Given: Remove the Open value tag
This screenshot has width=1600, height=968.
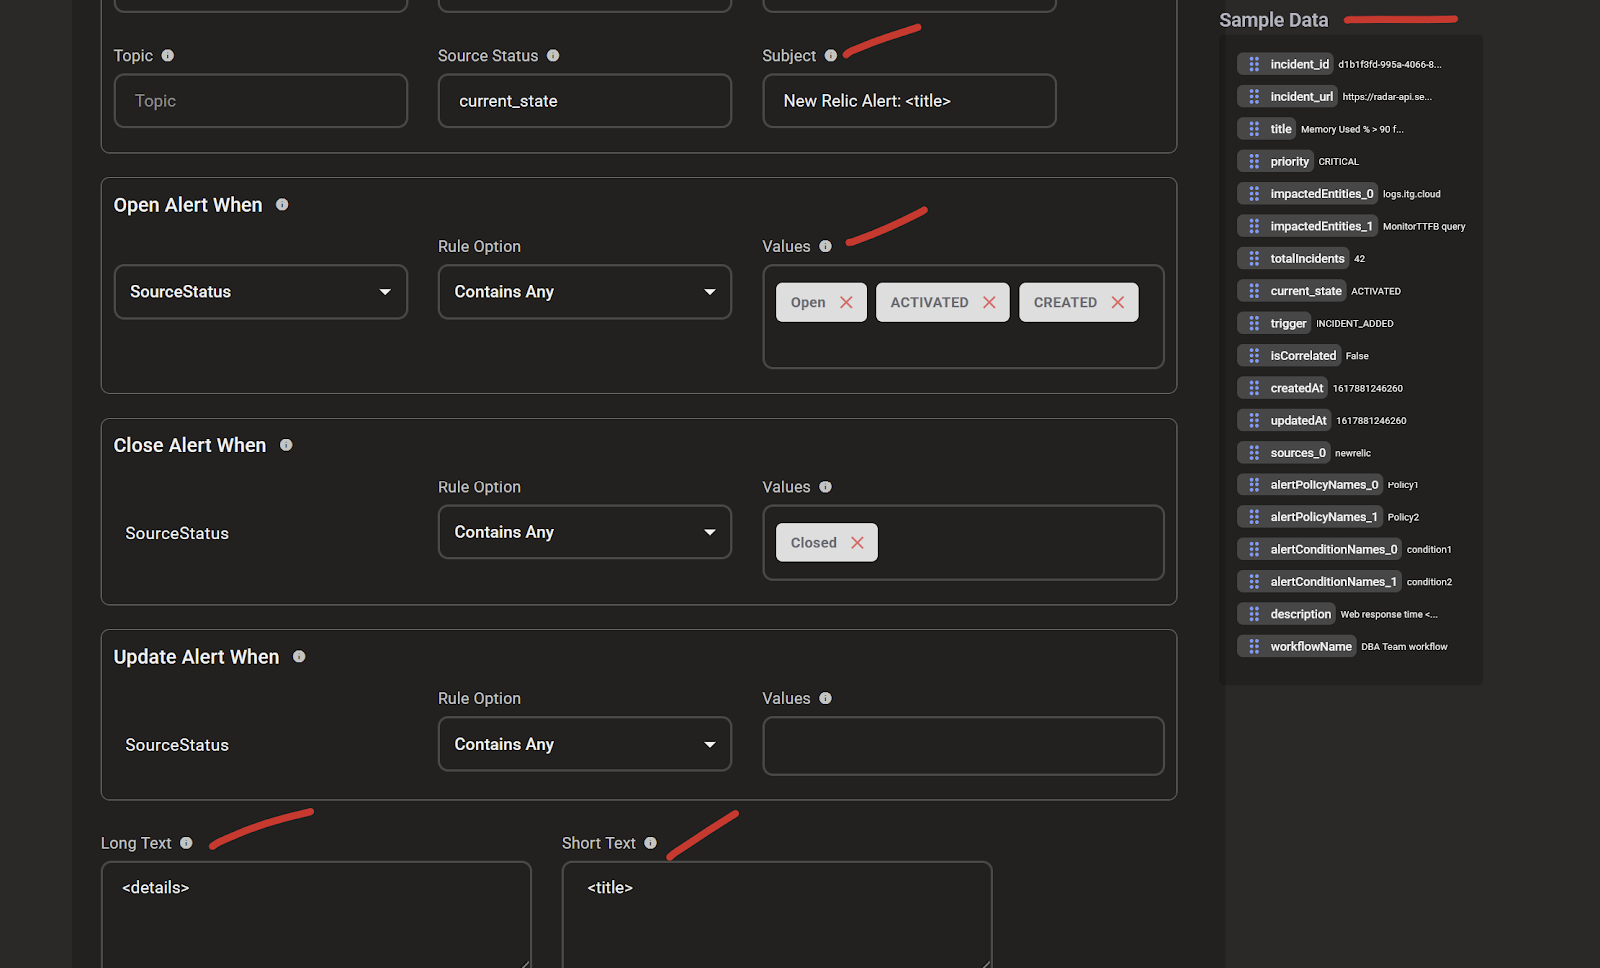Looking at the screenshot, I should coord(846,302).
